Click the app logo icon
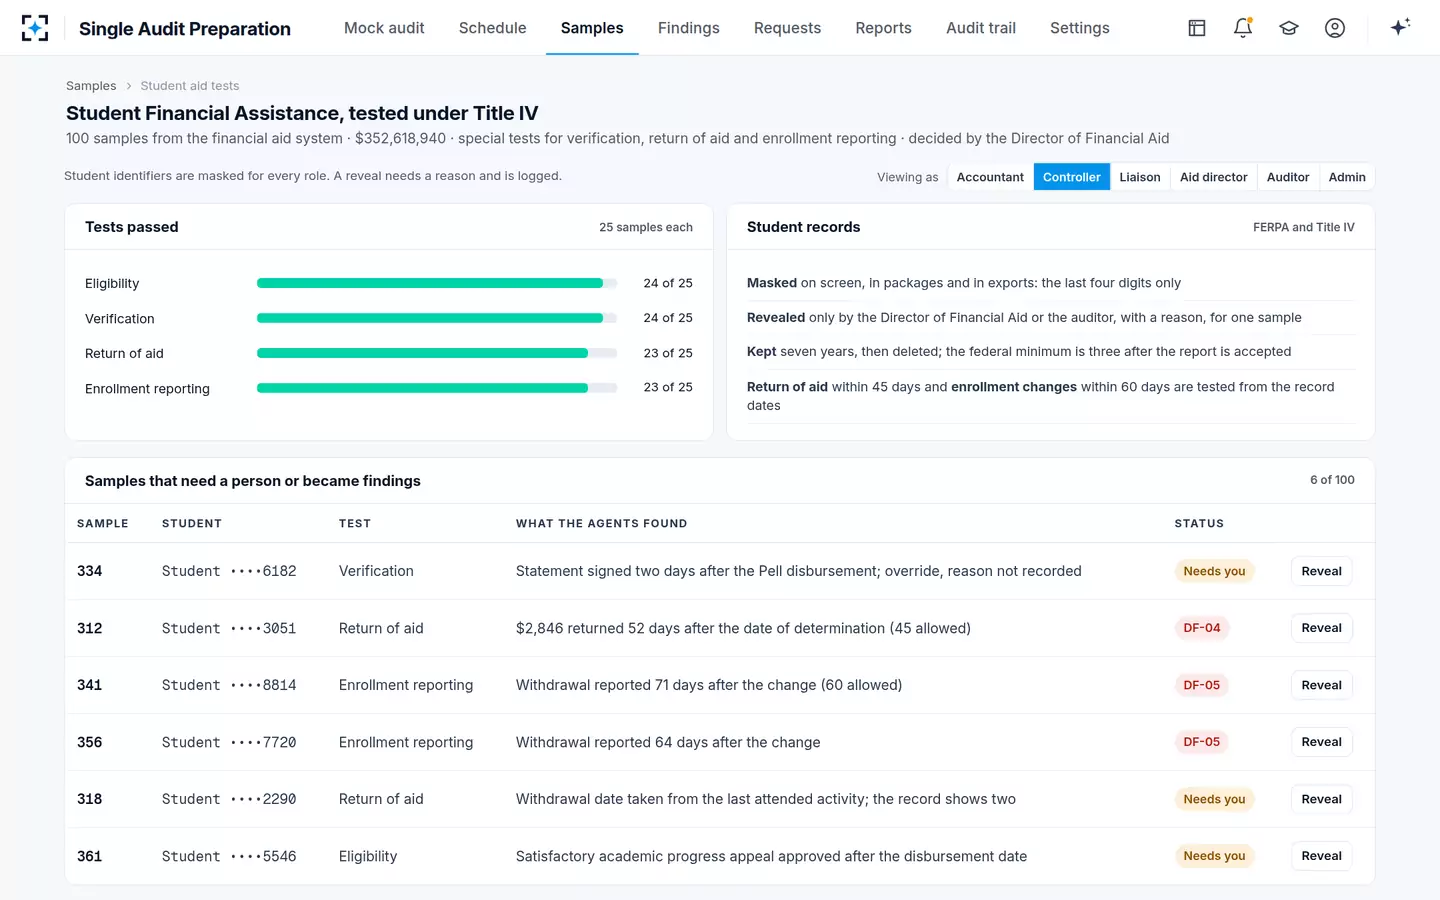Viewport: 1440px width, 900px height. [35, 28]
